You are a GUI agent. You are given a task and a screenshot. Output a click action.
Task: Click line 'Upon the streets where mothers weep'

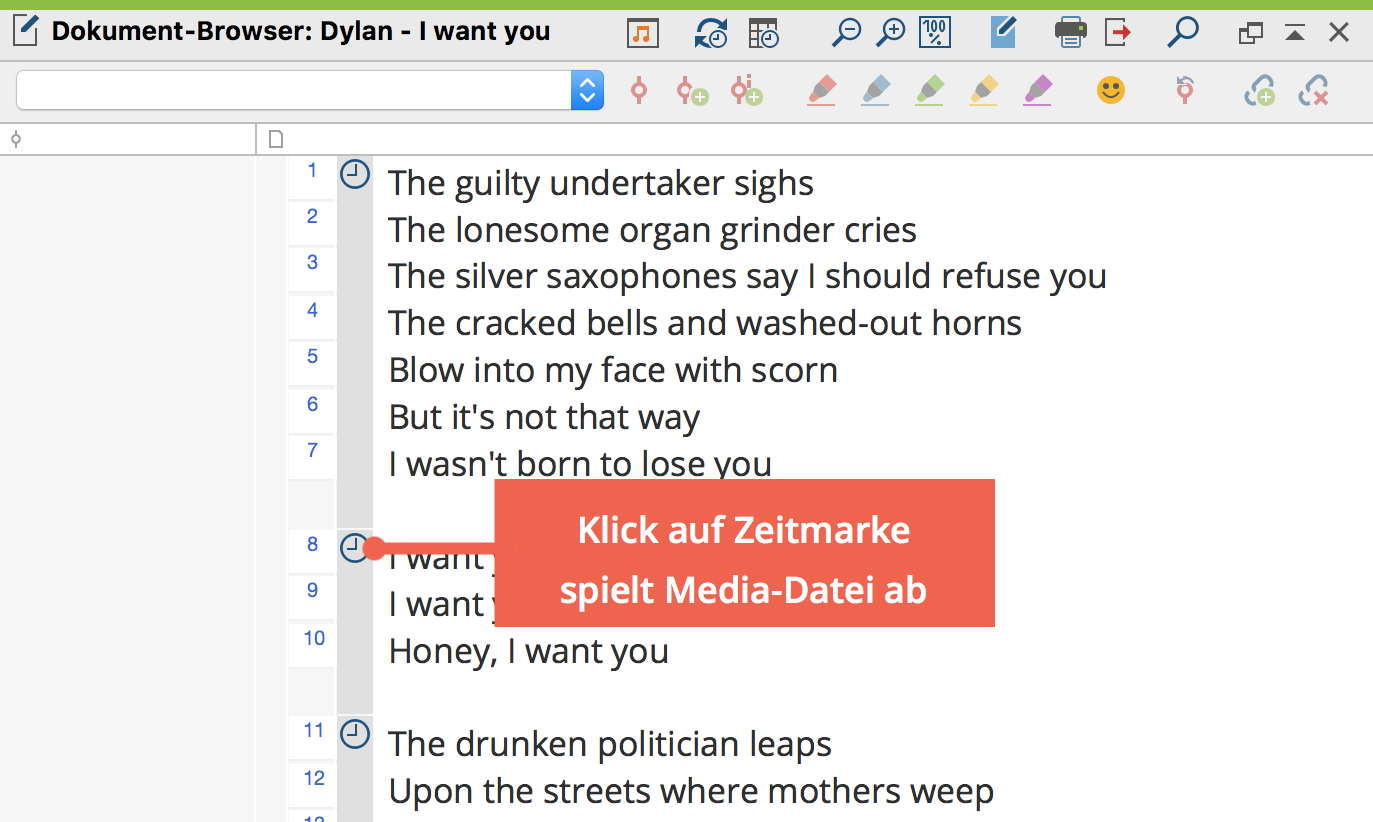click(691, 791)
